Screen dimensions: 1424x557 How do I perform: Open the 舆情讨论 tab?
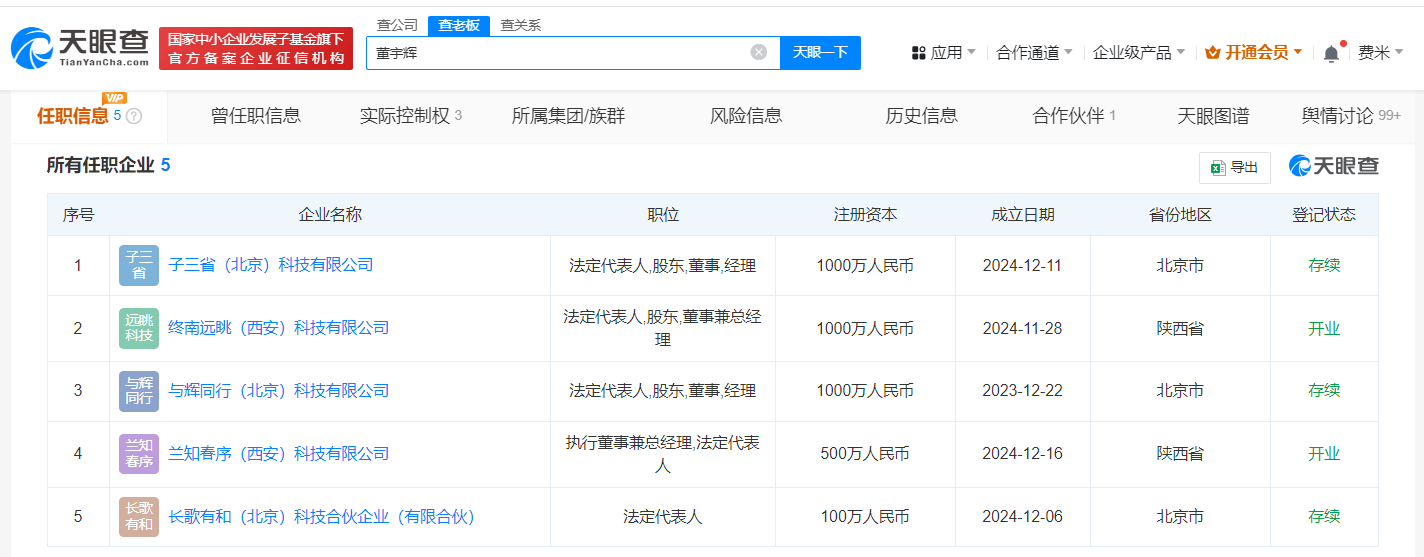(x=1351, y=116)
